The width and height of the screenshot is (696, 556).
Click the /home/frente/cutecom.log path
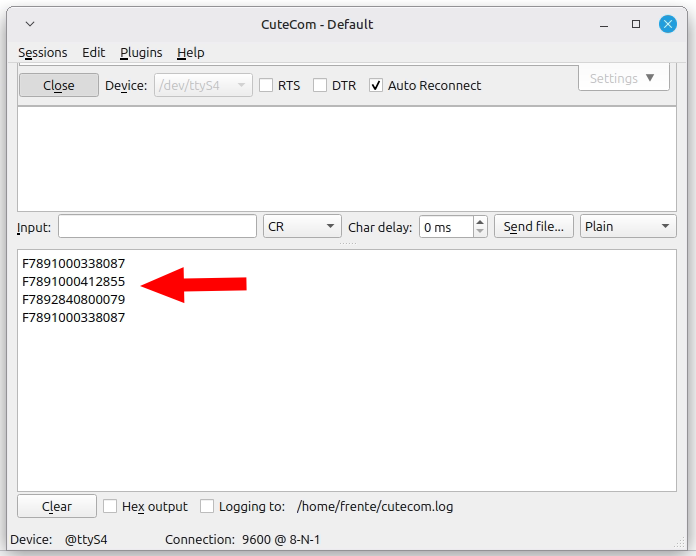(x=375, y=506)
